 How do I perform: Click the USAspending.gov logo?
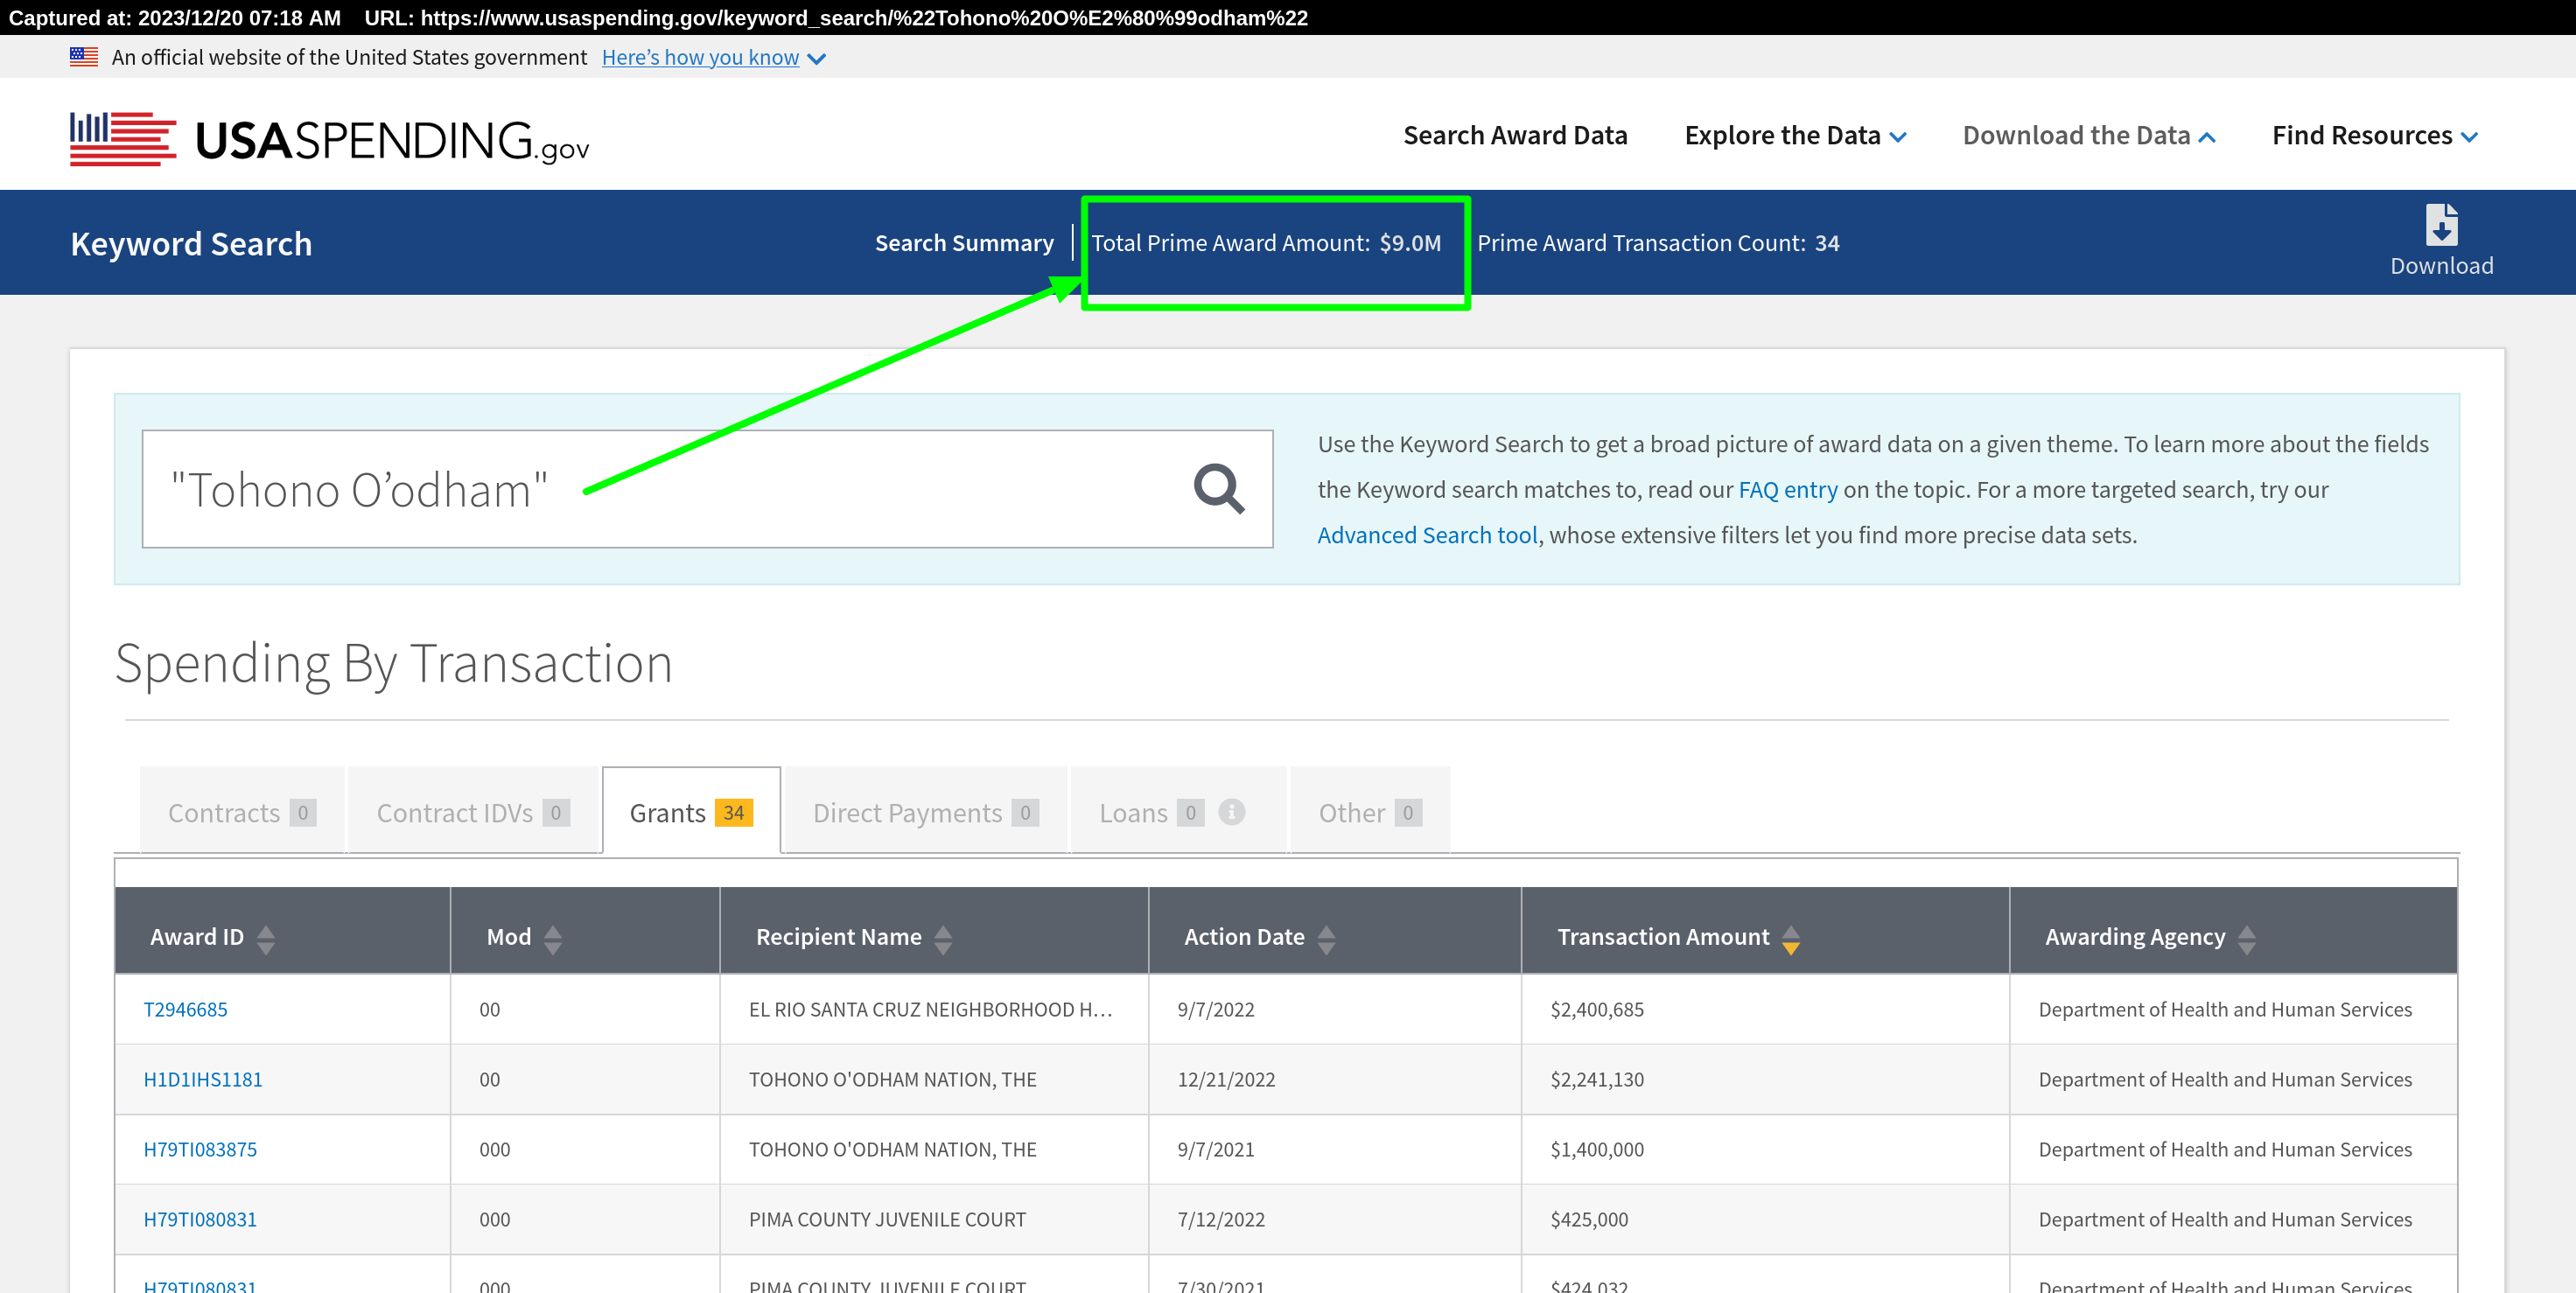click(329, 138)
